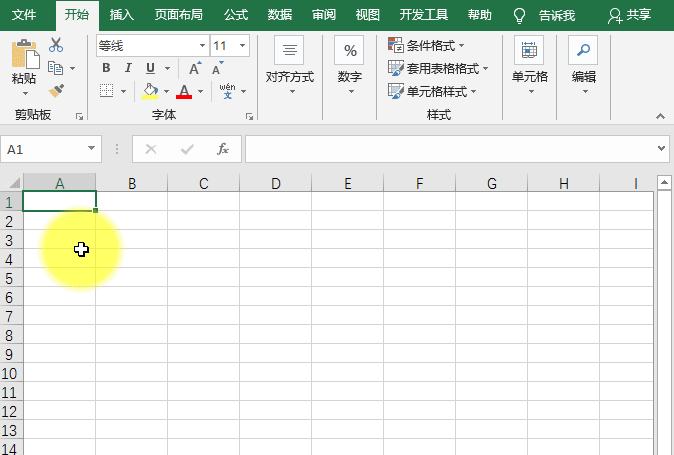Viewport: 674px width, 455px height.
Task: Click the Paste clipboard icon
Action: coord(25,54)
